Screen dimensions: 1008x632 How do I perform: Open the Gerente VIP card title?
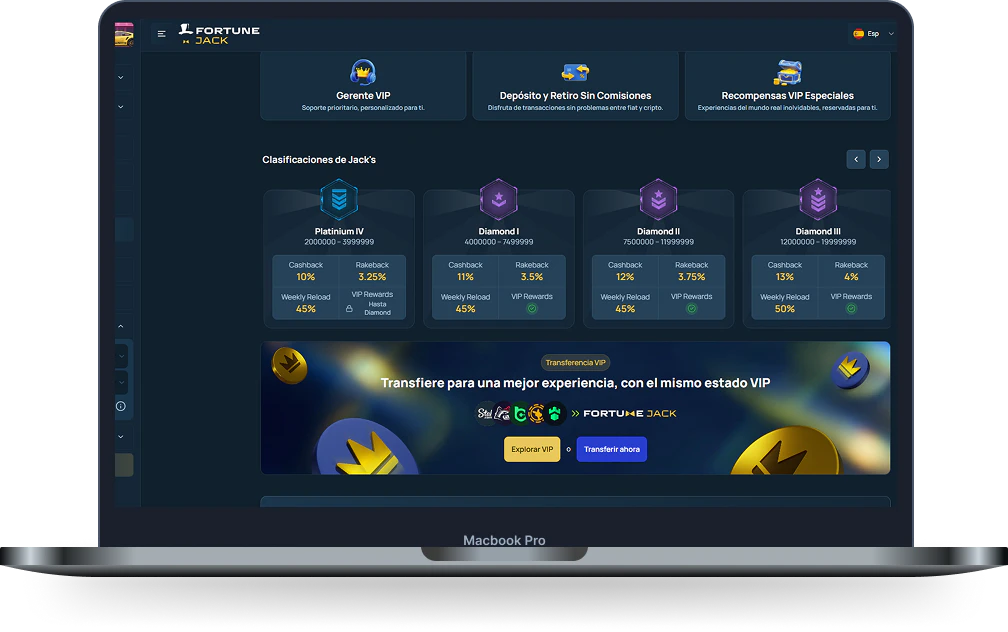(x=363, y=95)
